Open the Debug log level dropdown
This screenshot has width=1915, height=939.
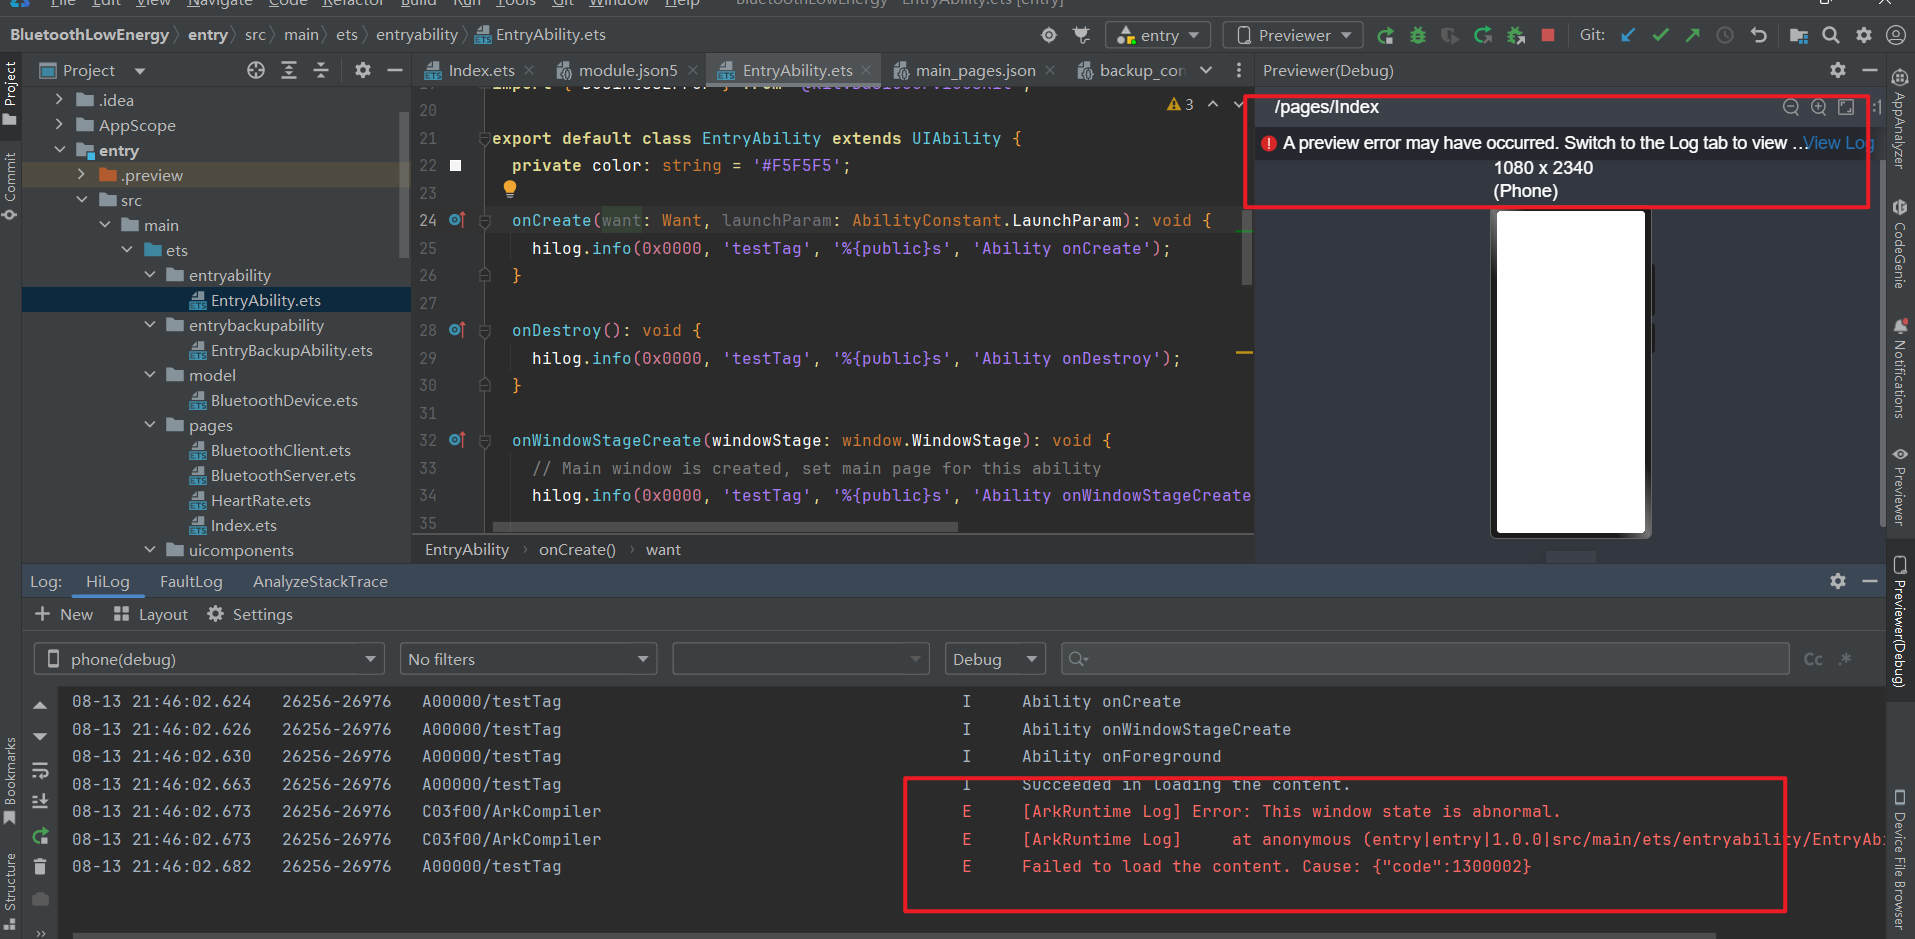click(x=995, y=659)
